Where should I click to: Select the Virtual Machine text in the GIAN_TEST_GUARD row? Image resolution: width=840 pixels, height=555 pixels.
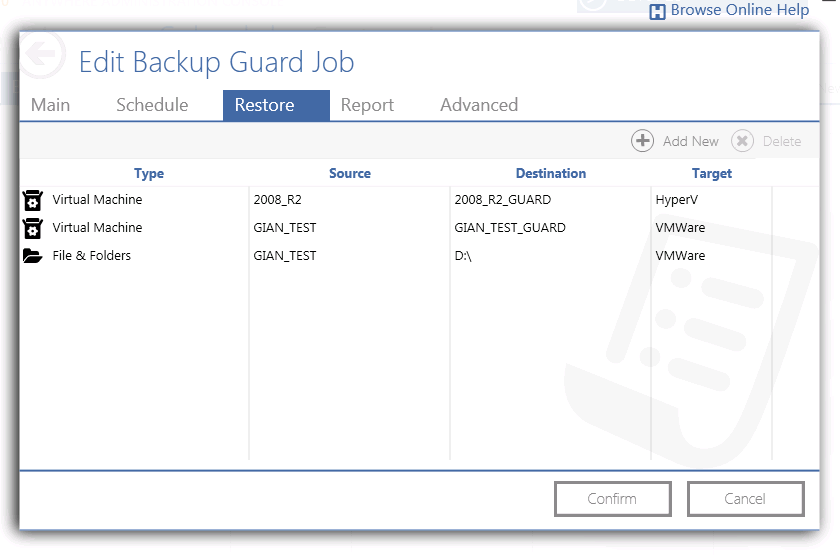pos(98,228)
